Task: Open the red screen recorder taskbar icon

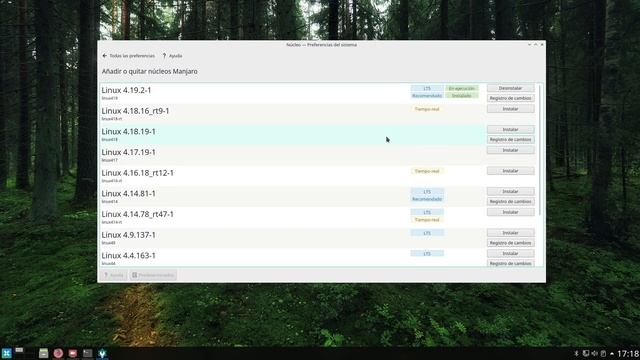Action: pos(73,353)
